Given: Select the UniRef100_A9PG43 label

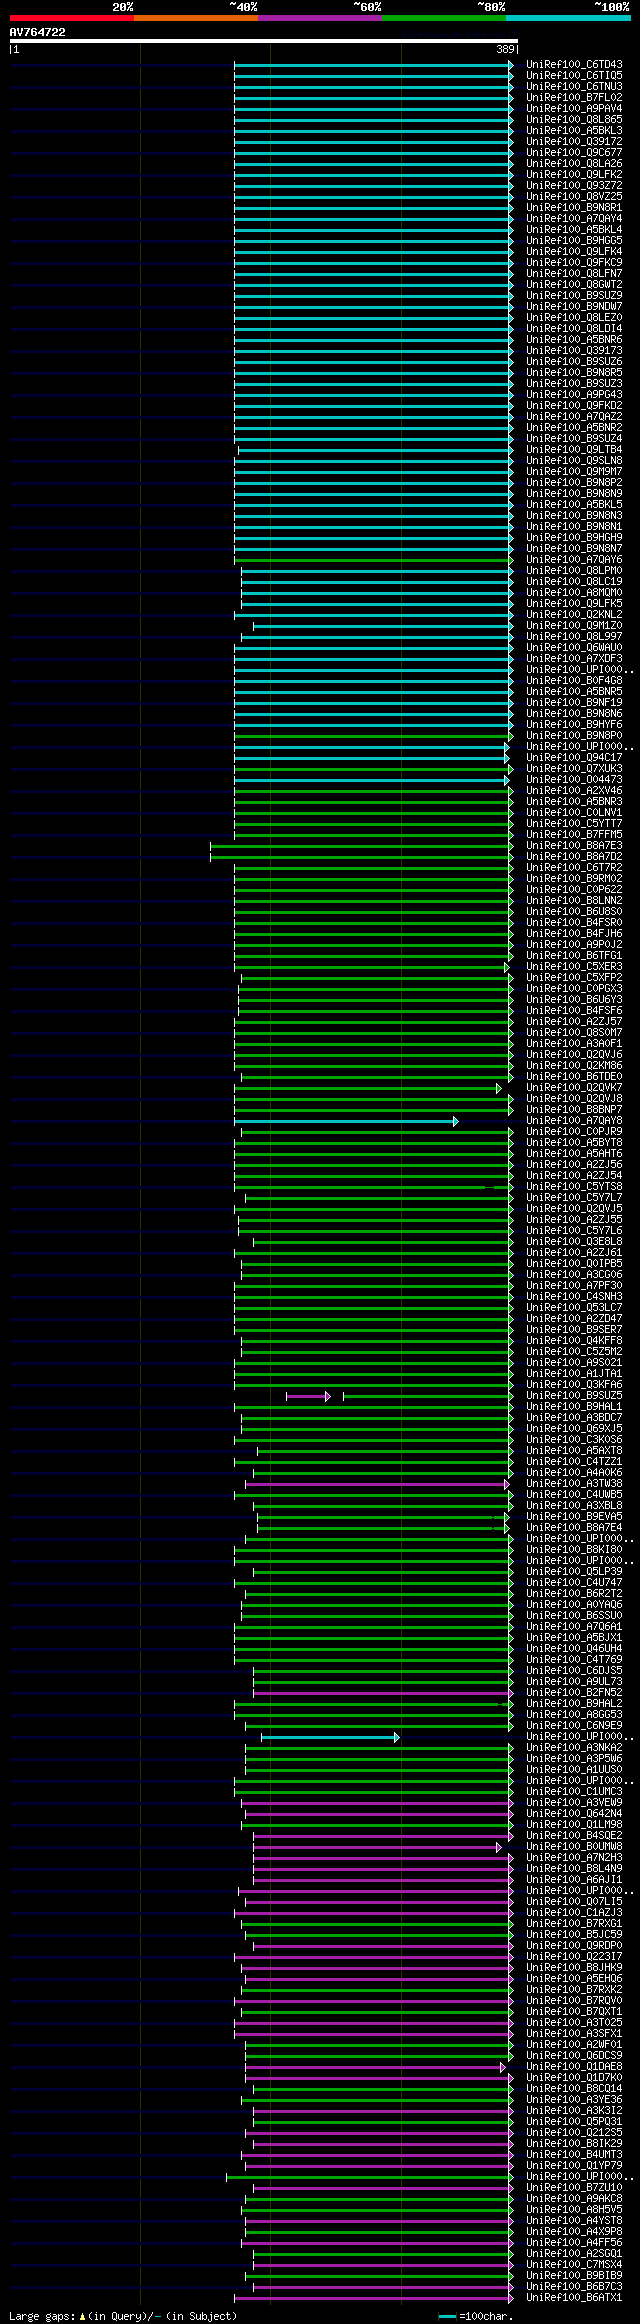Looking at the screenshot, I should [x=574, y=395].
